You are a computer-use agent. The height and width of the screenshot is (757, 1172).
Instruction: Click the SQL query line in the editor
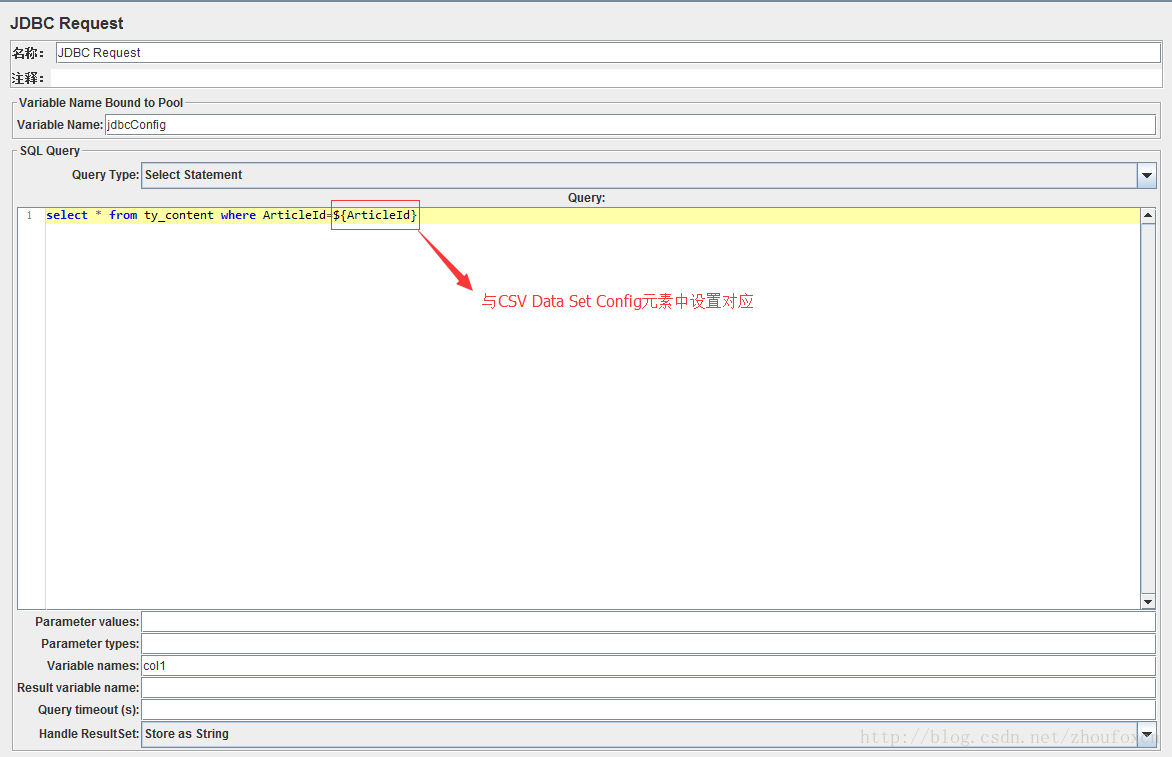pyautogui.click(x=592, y=215)
